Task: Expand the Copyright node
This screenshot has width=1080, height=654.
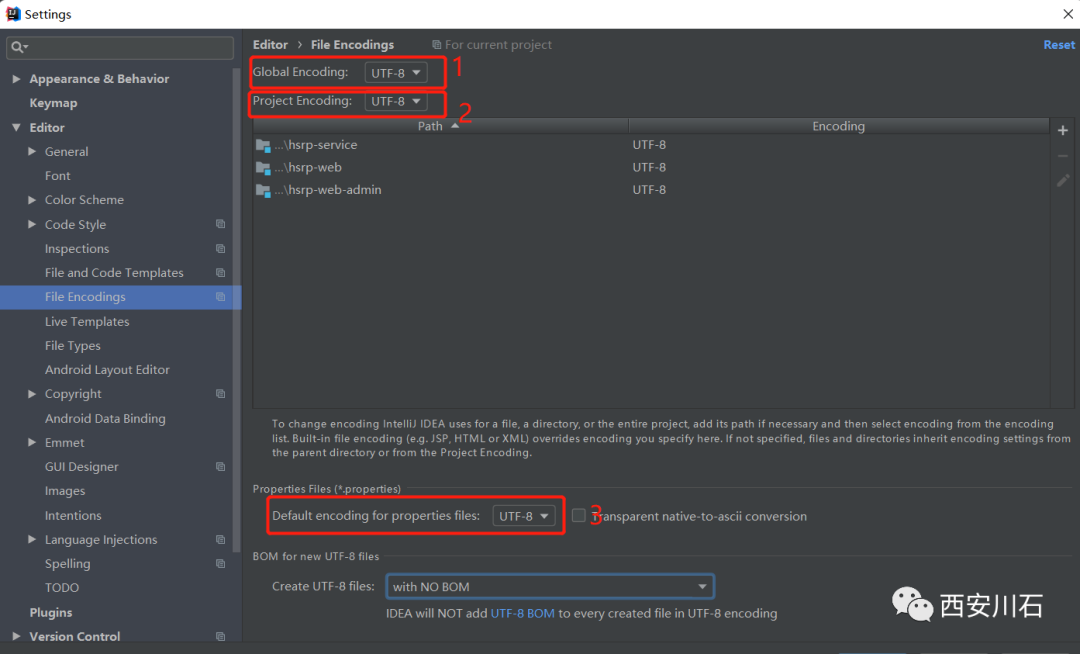Action: 32,394
